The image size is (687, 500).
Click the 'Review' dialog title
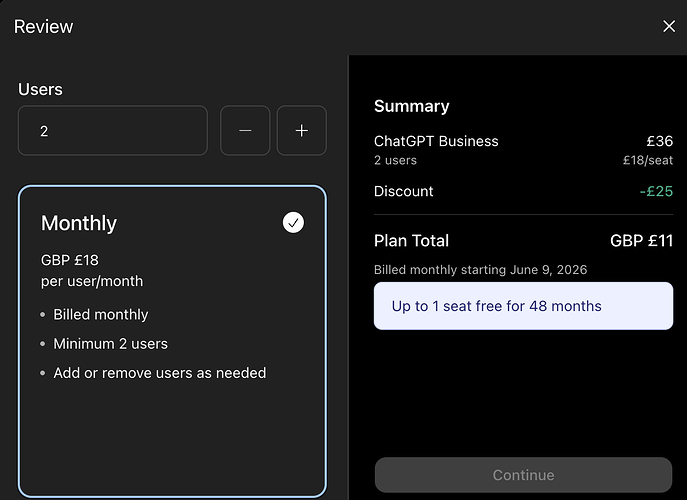coord(43,27)
